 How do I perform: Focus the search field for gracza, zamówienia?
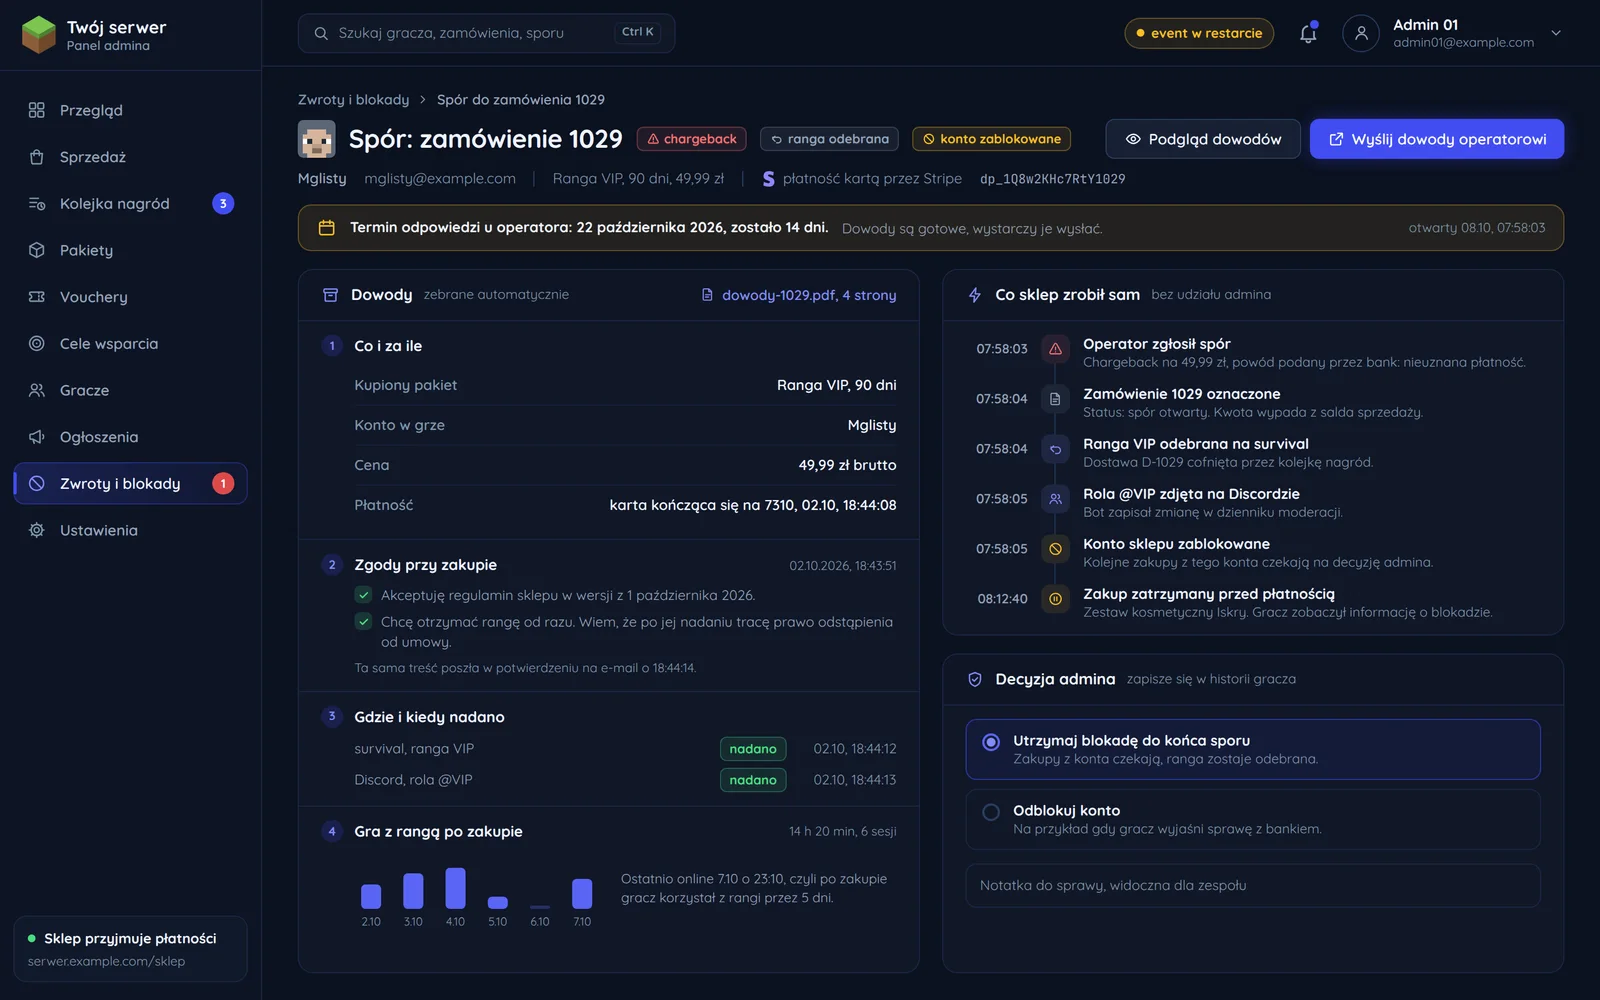coord(486,34)
